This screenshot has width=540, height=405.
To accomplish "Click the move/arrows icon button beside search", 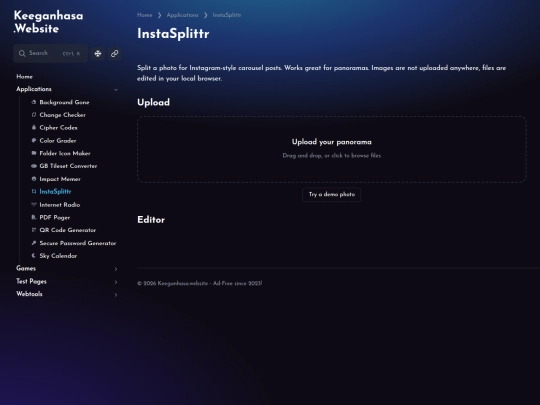I will [98, 53].
